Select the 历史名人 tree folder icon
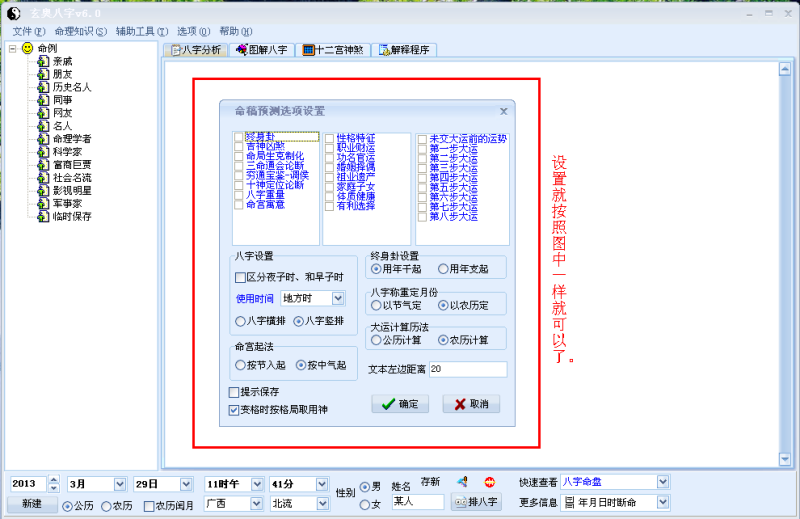Screen dimensions: 800x519 tap(43, 87)
